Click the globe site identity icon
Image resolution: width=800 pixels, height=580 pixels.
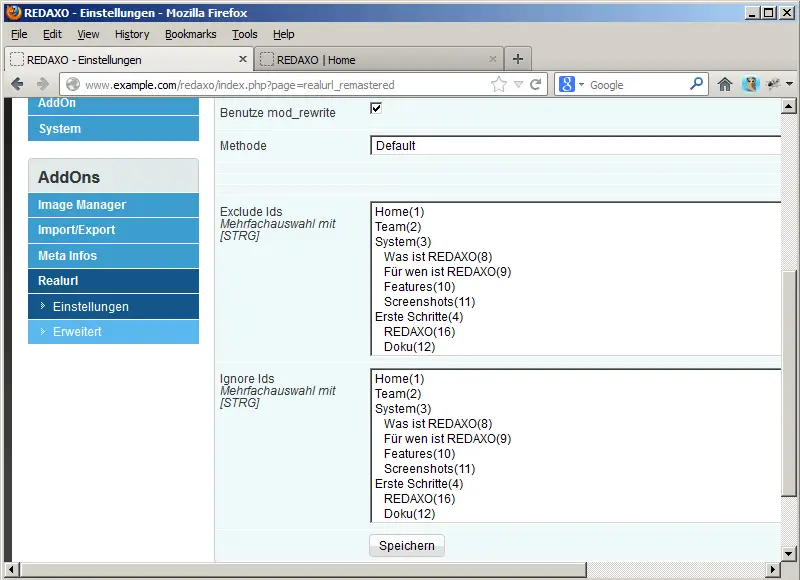(73, 84)
